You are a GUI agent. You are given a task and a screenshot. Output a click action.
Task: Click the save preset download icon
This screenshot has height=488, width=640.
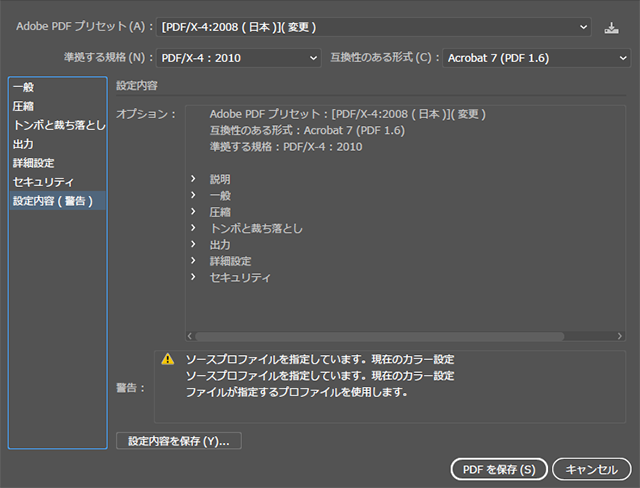coord(611,28)
